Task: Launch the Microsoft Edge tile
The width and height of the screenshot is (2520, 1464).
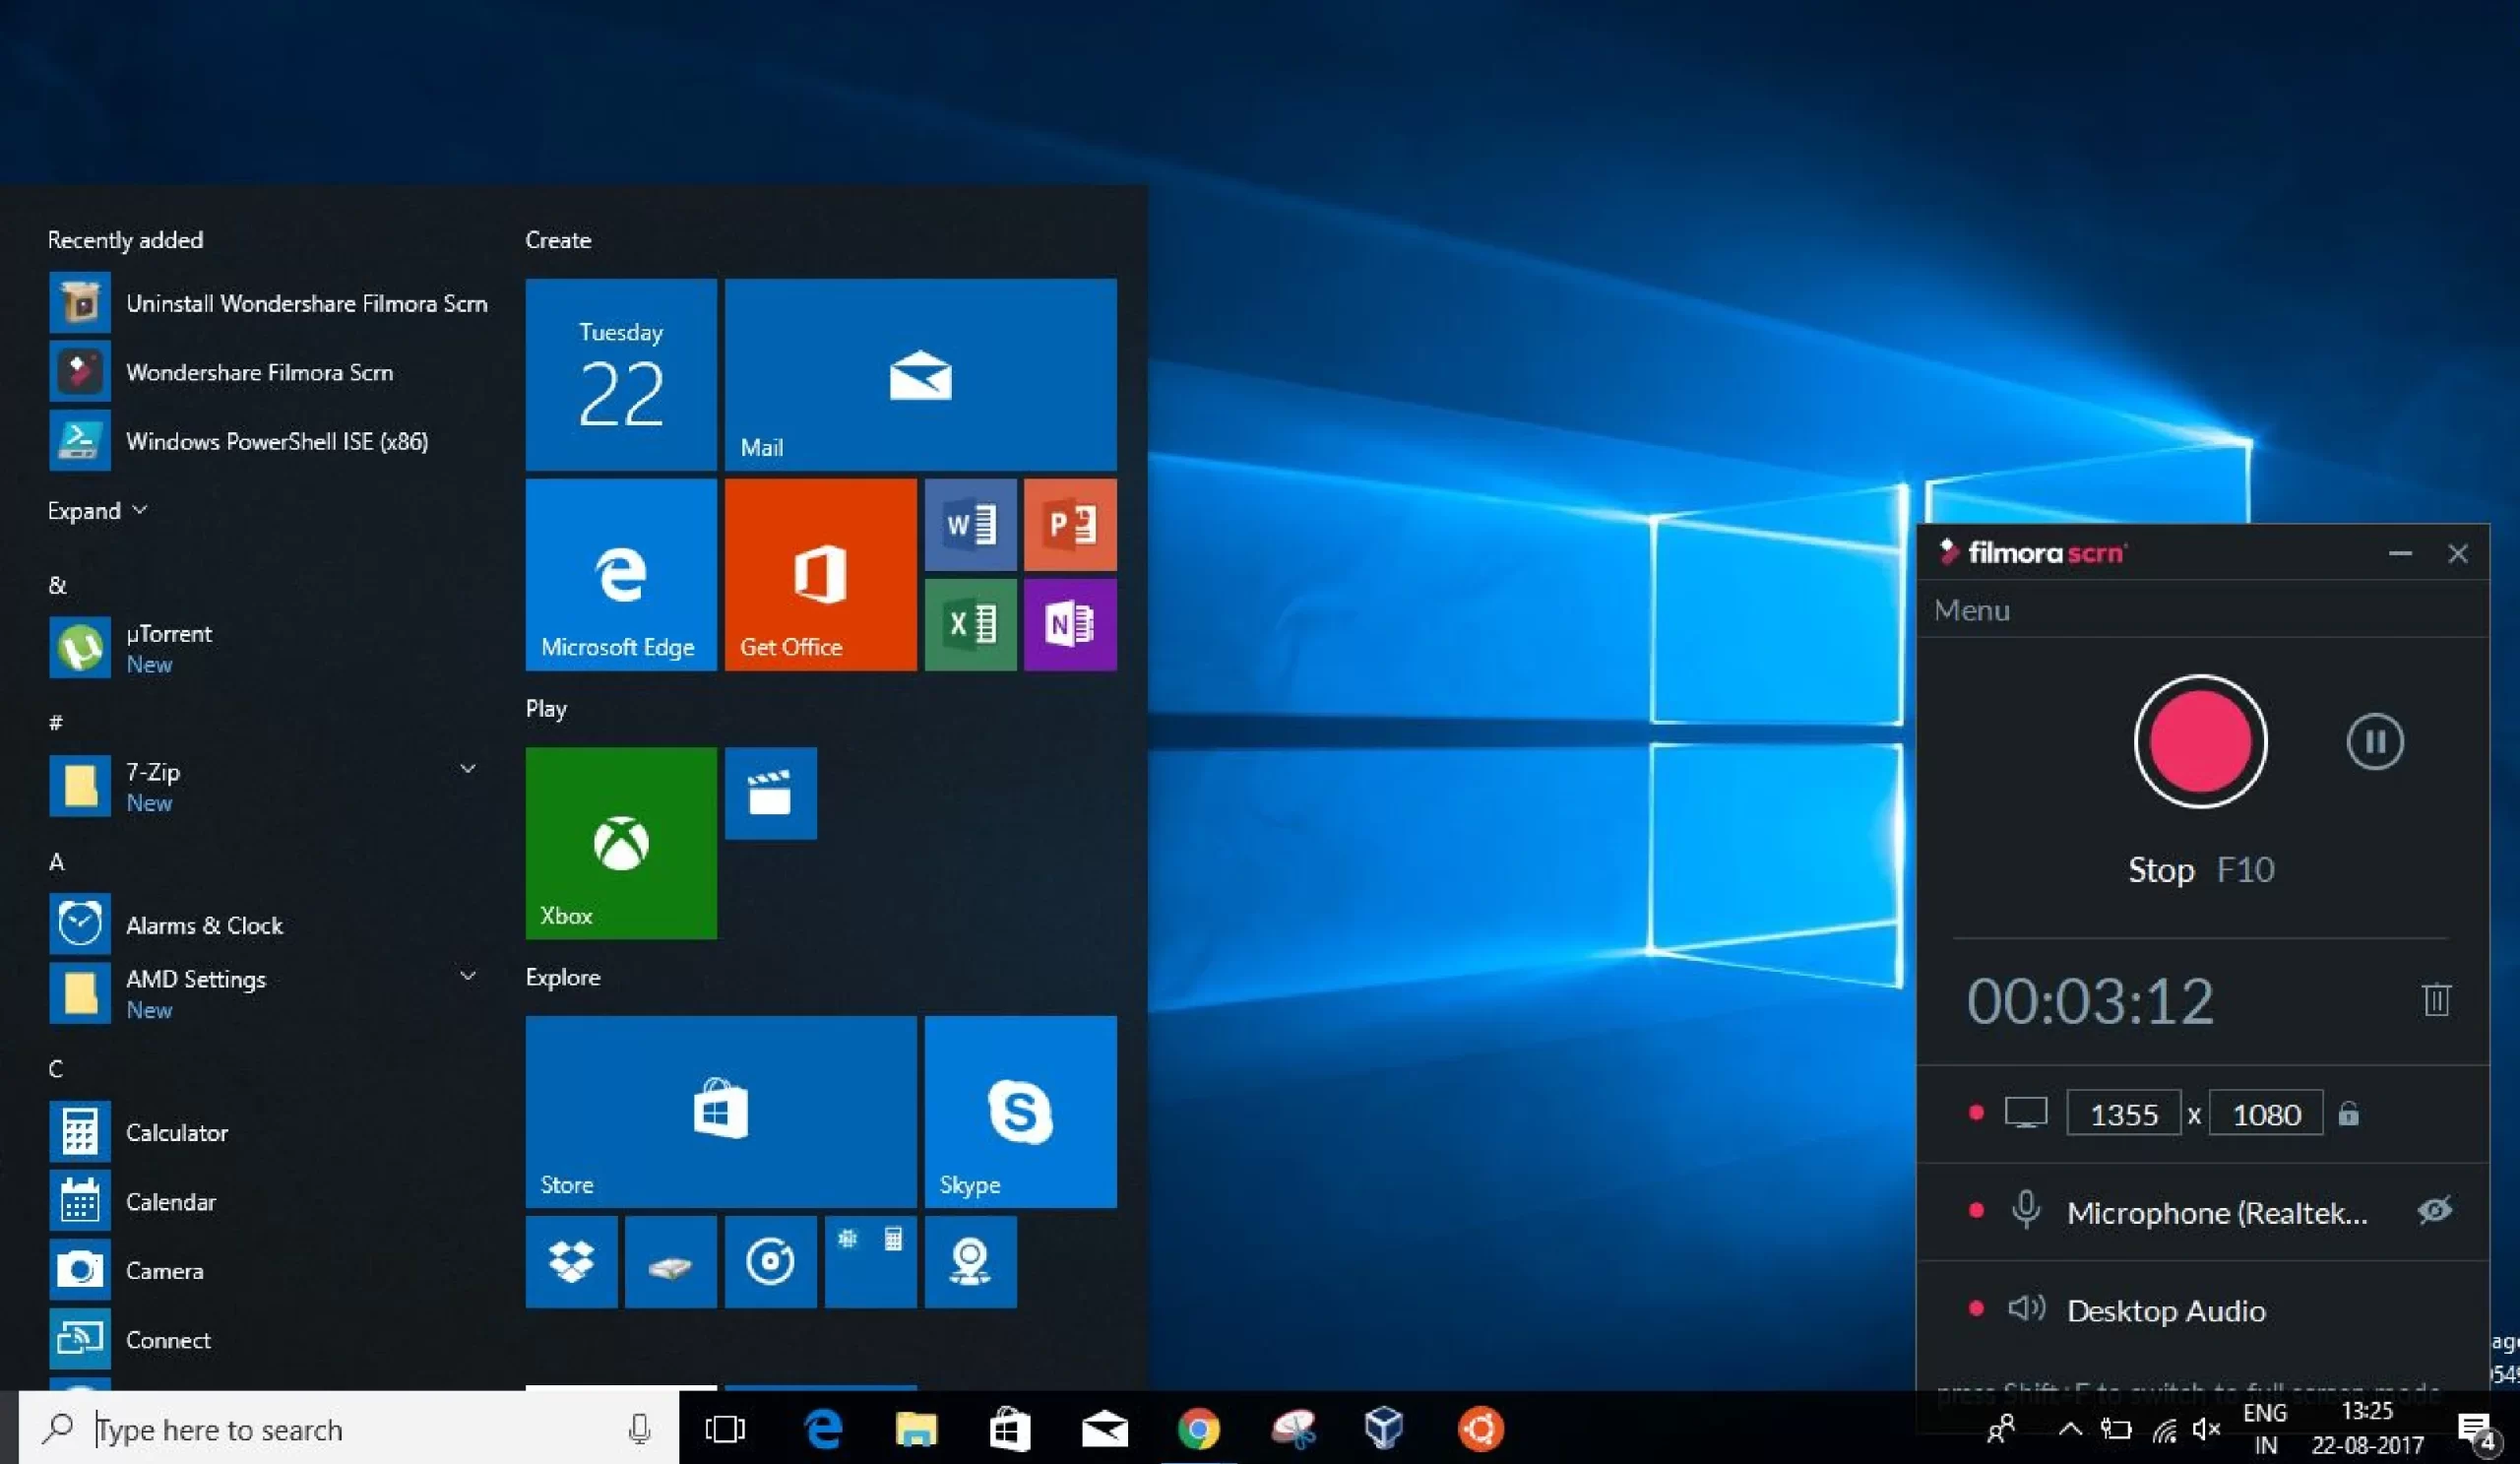Action: 621,574
